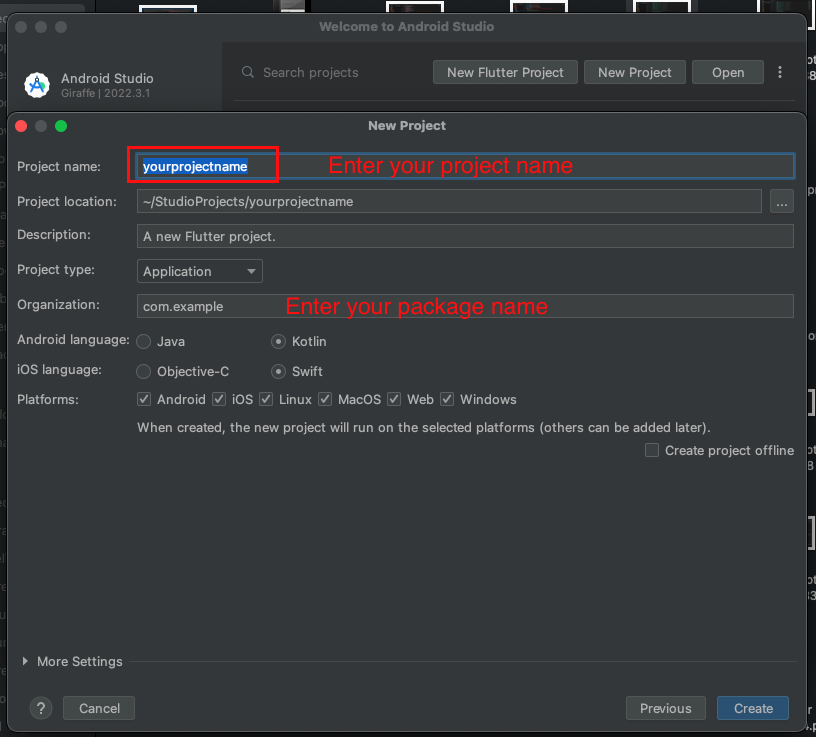Click the browse folder ellipsis button
Image resolution: width=816 pixels, height=737 pixels.
(x=782, y=201)
